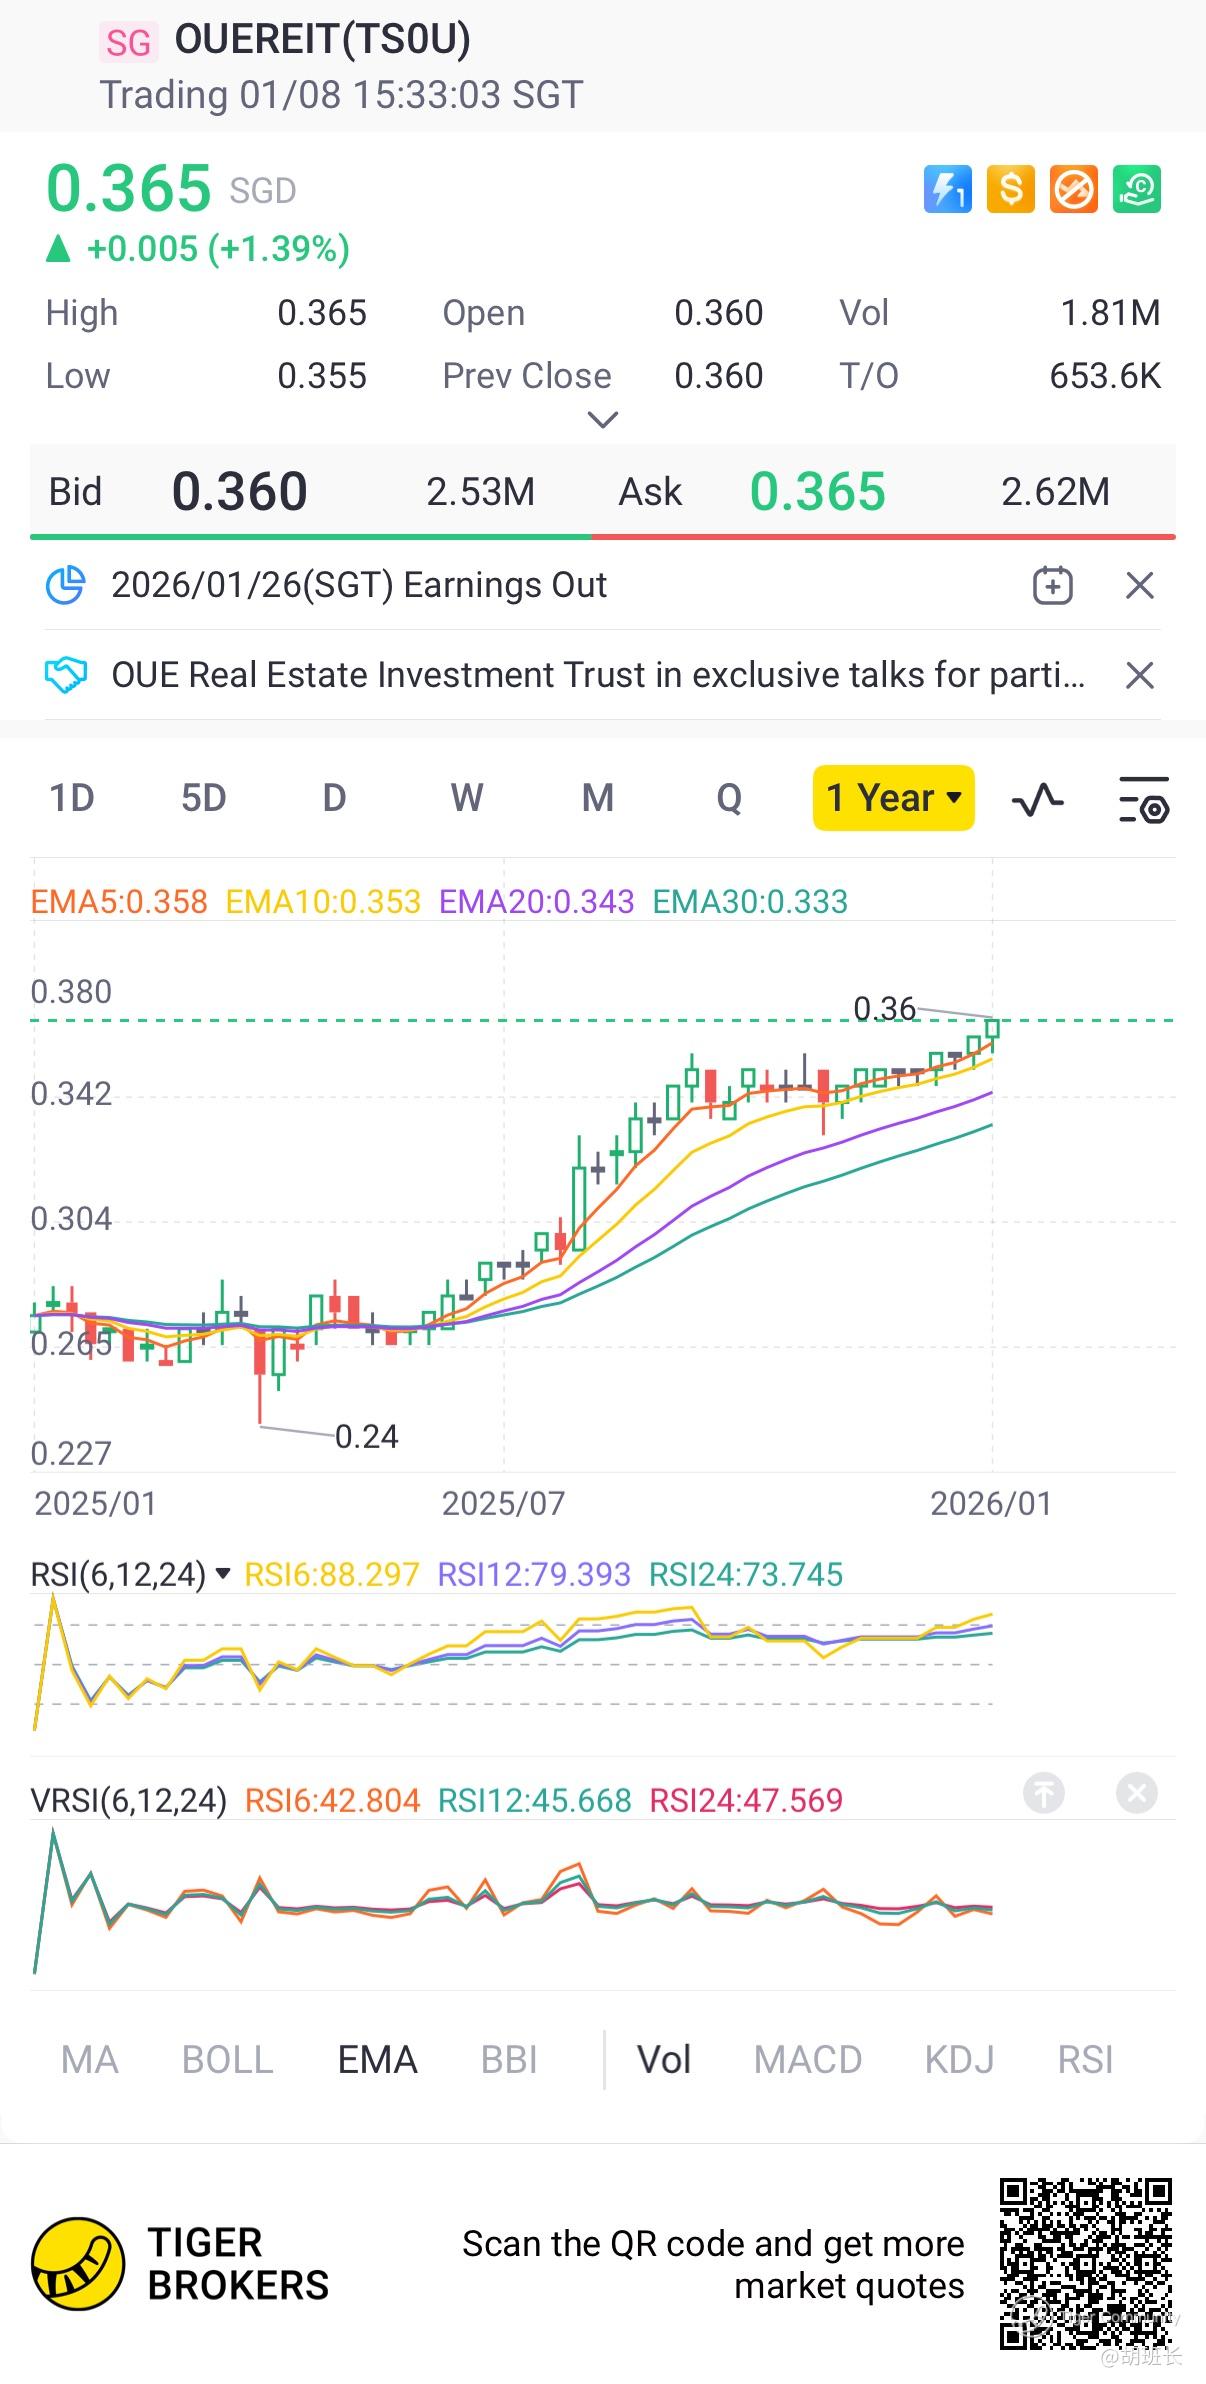Enable the BOLL overlay indicator
Viewport: 1206px width, 2384px height.
227,2060
